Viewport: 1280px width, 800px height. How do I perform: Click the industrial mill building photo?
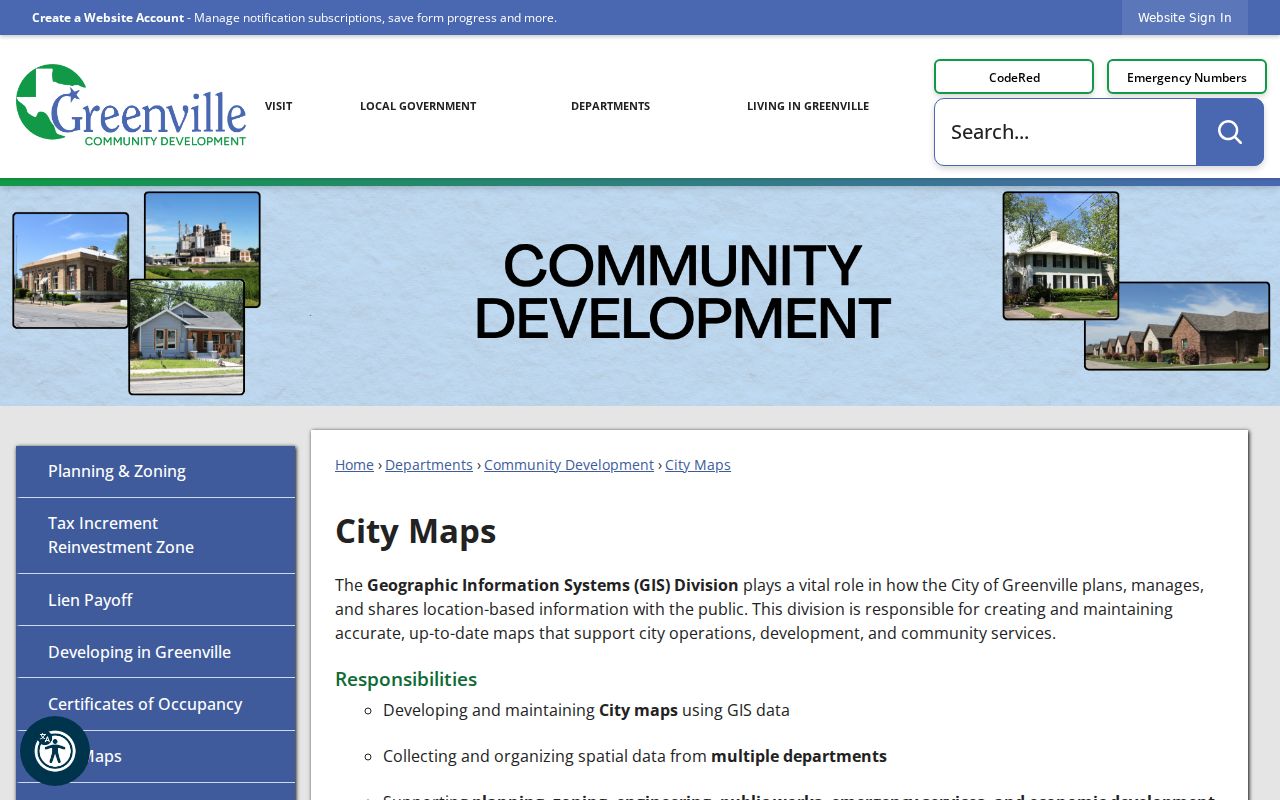[x=202, y=236]
